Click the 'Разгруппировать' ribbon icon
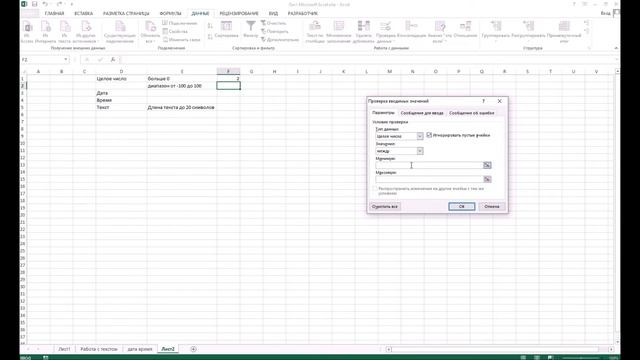This screenshot has height=360, width=640. coord(528,30)
